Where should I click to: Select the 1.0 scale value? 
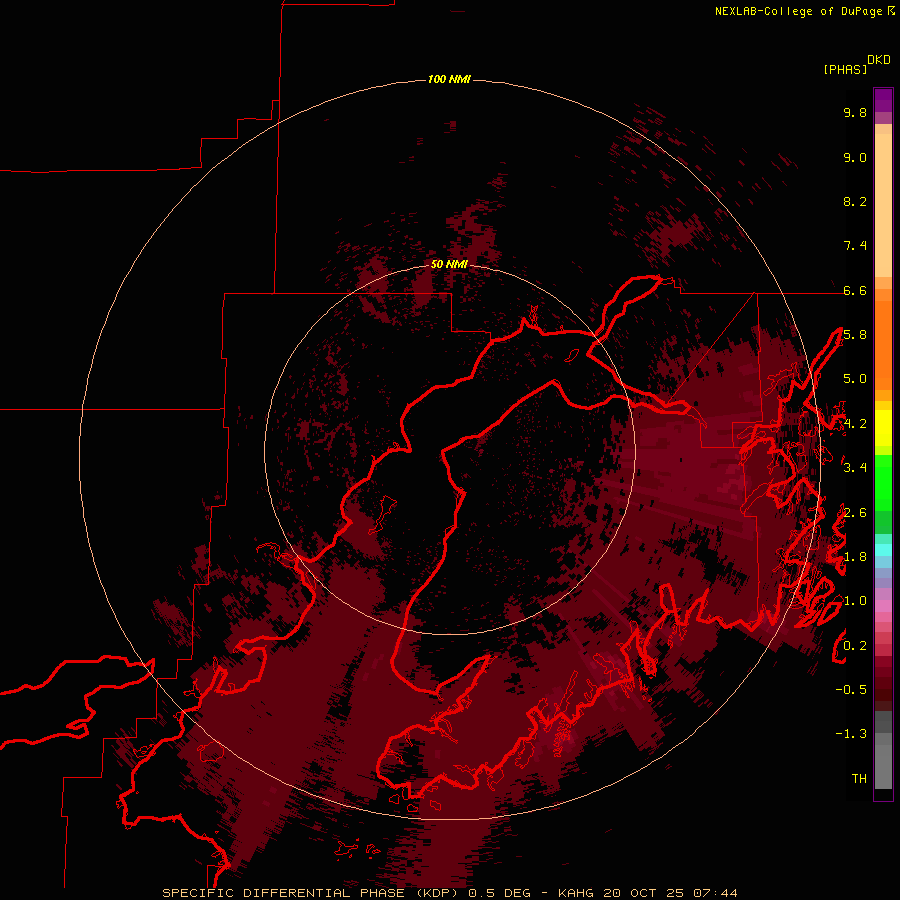click(855, 601)
